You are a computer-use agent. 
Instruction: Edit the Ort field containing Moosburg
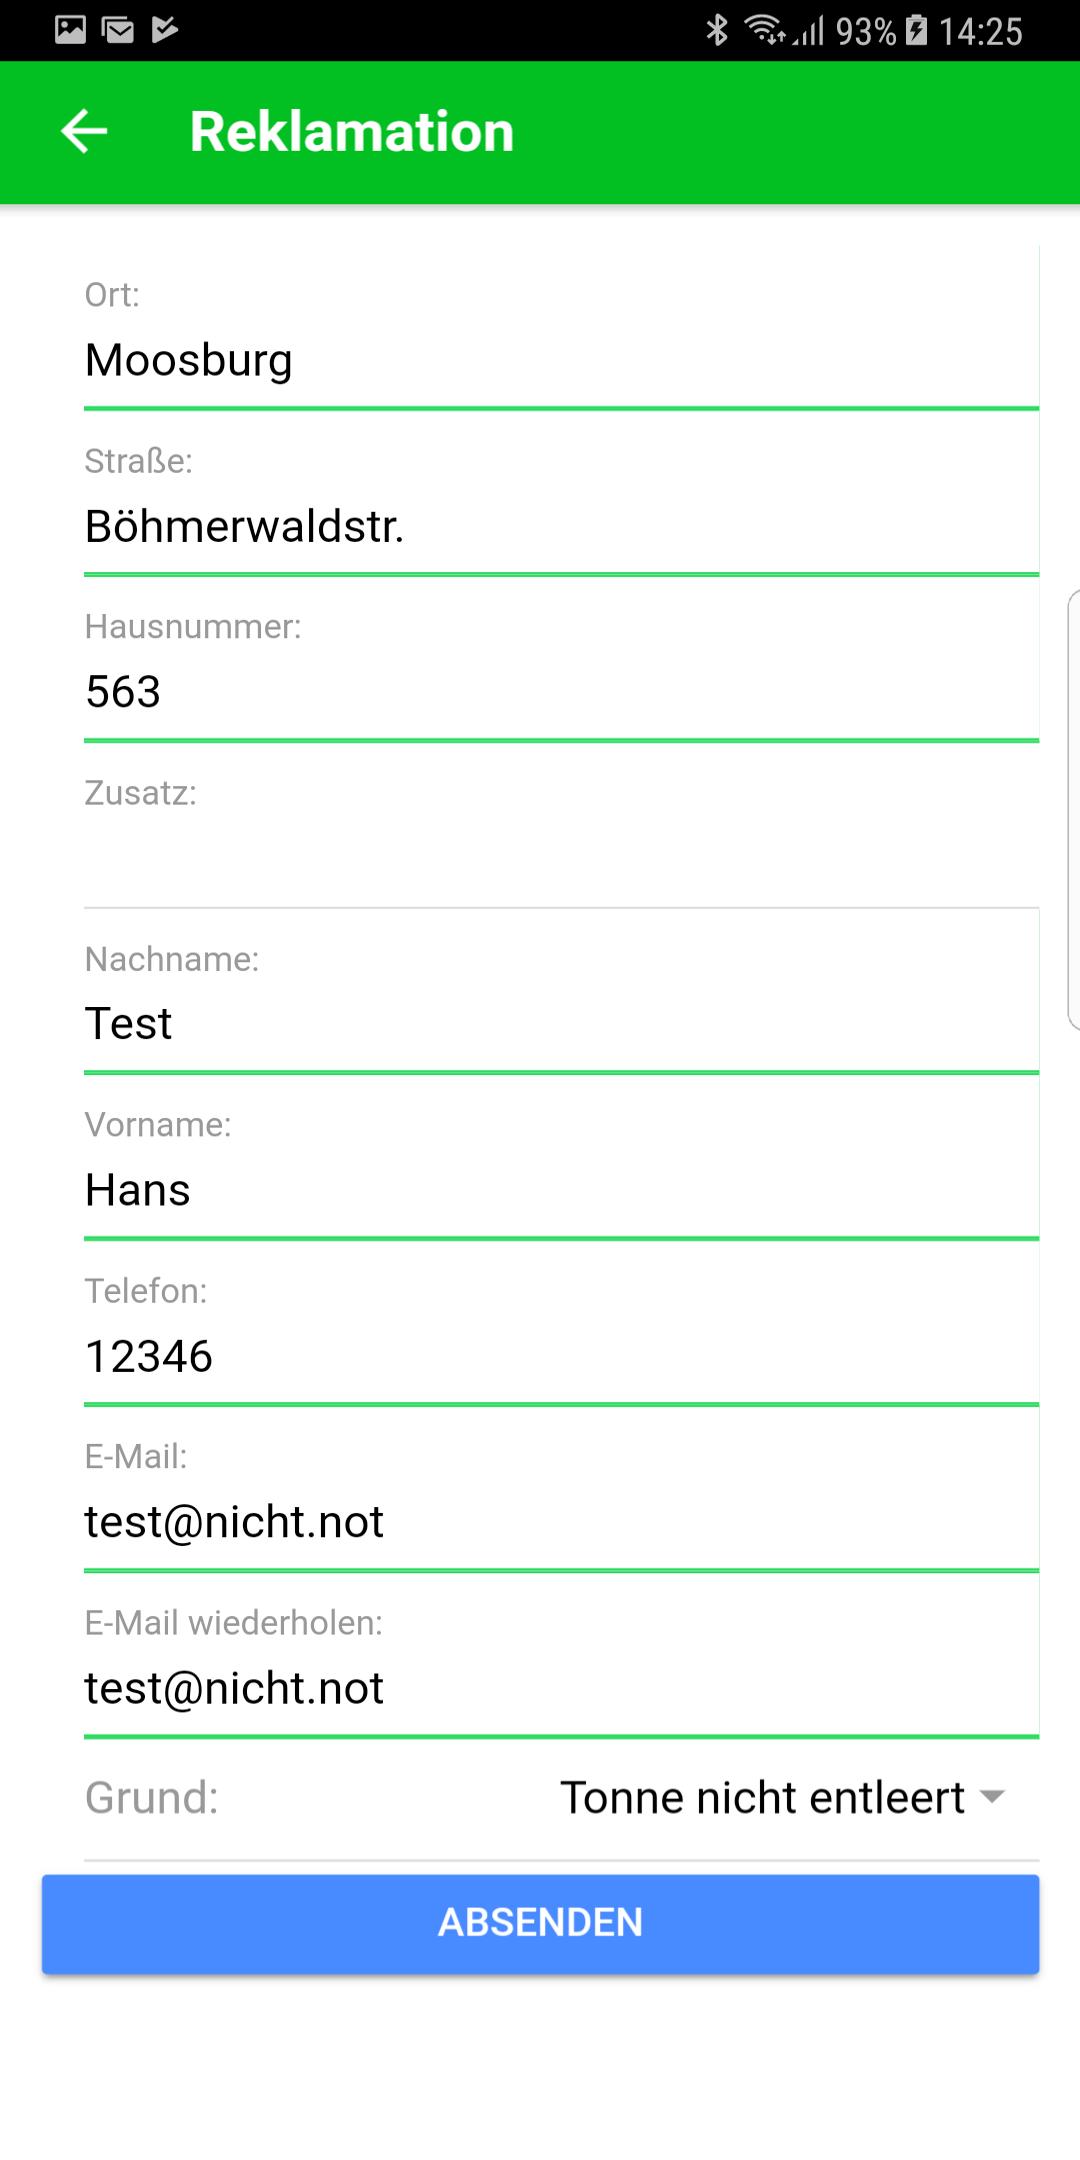[x=560, y=360]
